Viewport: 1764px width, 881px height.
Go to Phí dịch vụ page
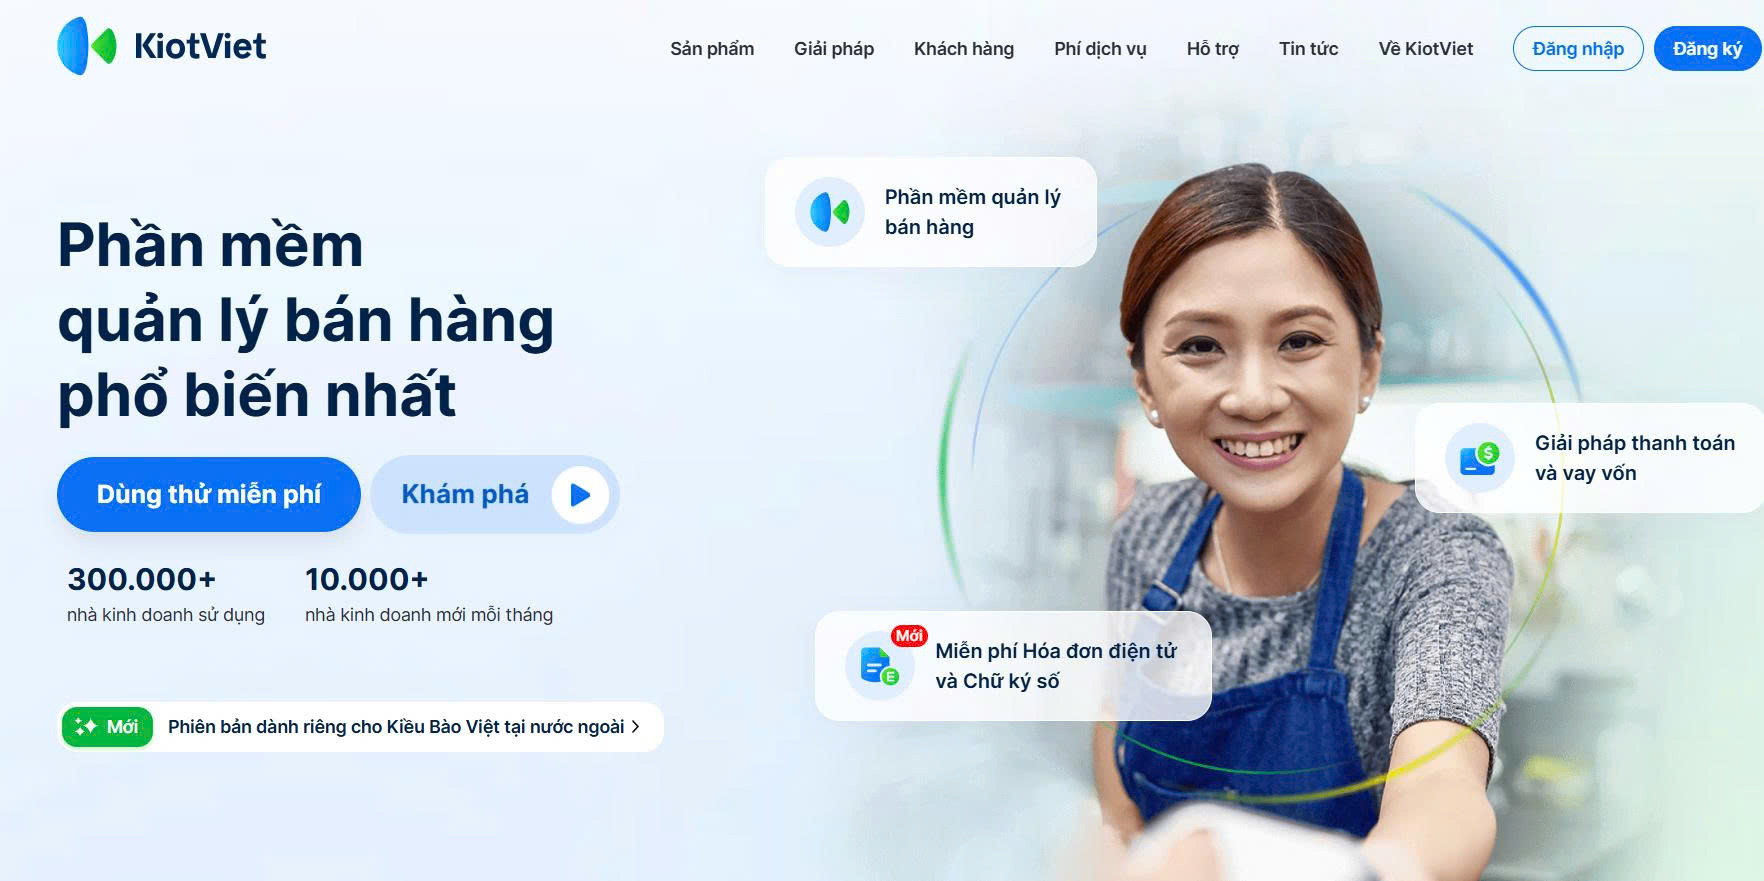1100,49
